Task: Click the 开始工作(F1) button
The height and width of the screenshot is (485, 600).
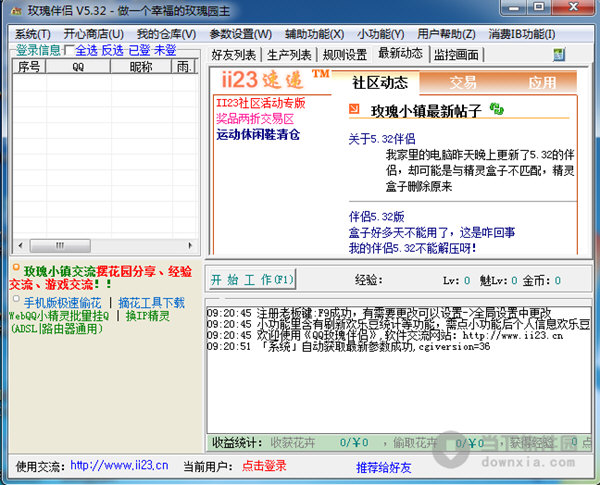Action: pyautogui.click(x=252, y=279)
